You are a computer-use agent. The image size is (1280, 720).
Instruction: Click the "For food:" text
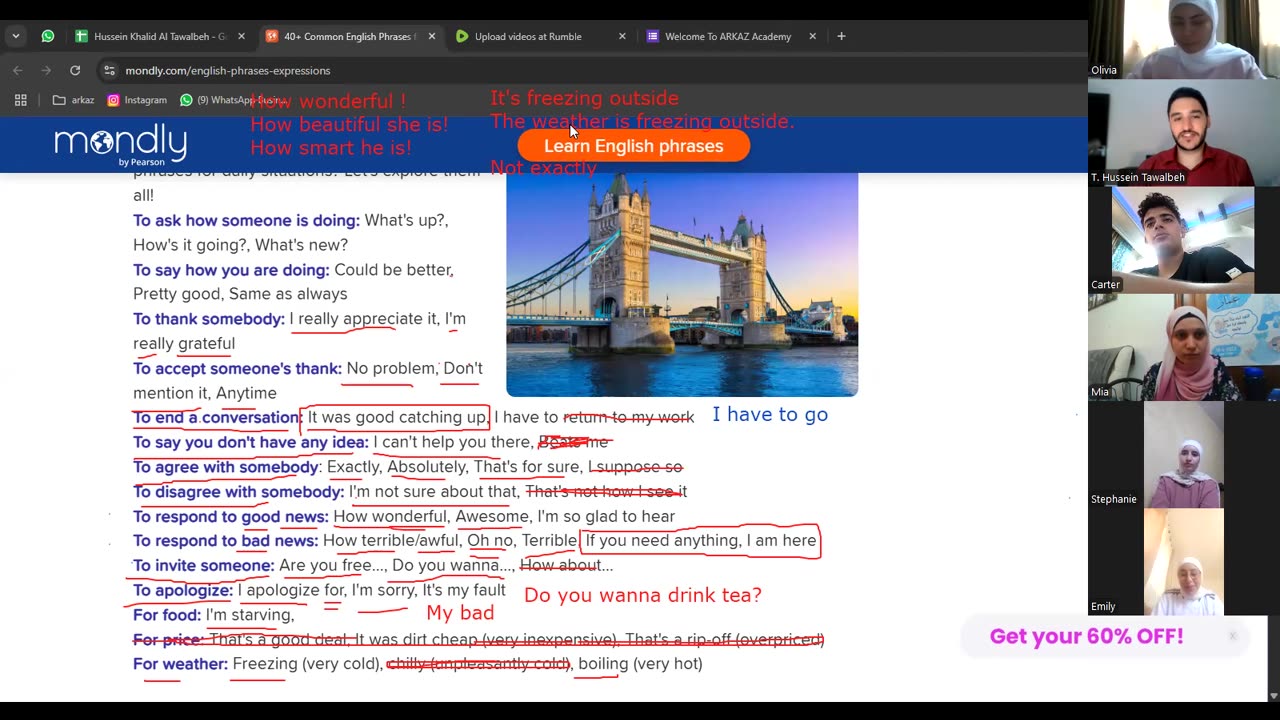click(167, 615)
